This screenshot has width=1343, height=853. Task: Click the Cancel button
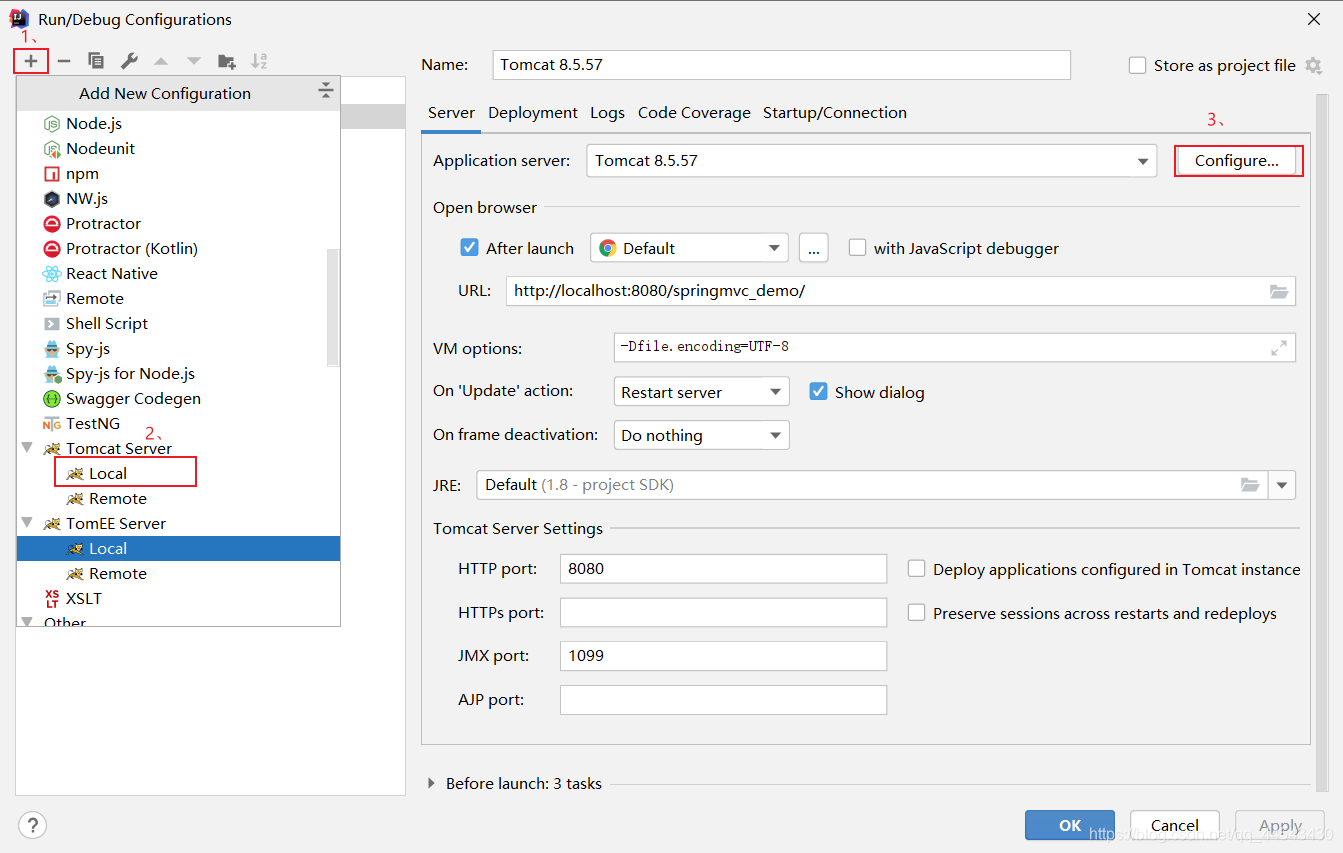pos(1175,825)
